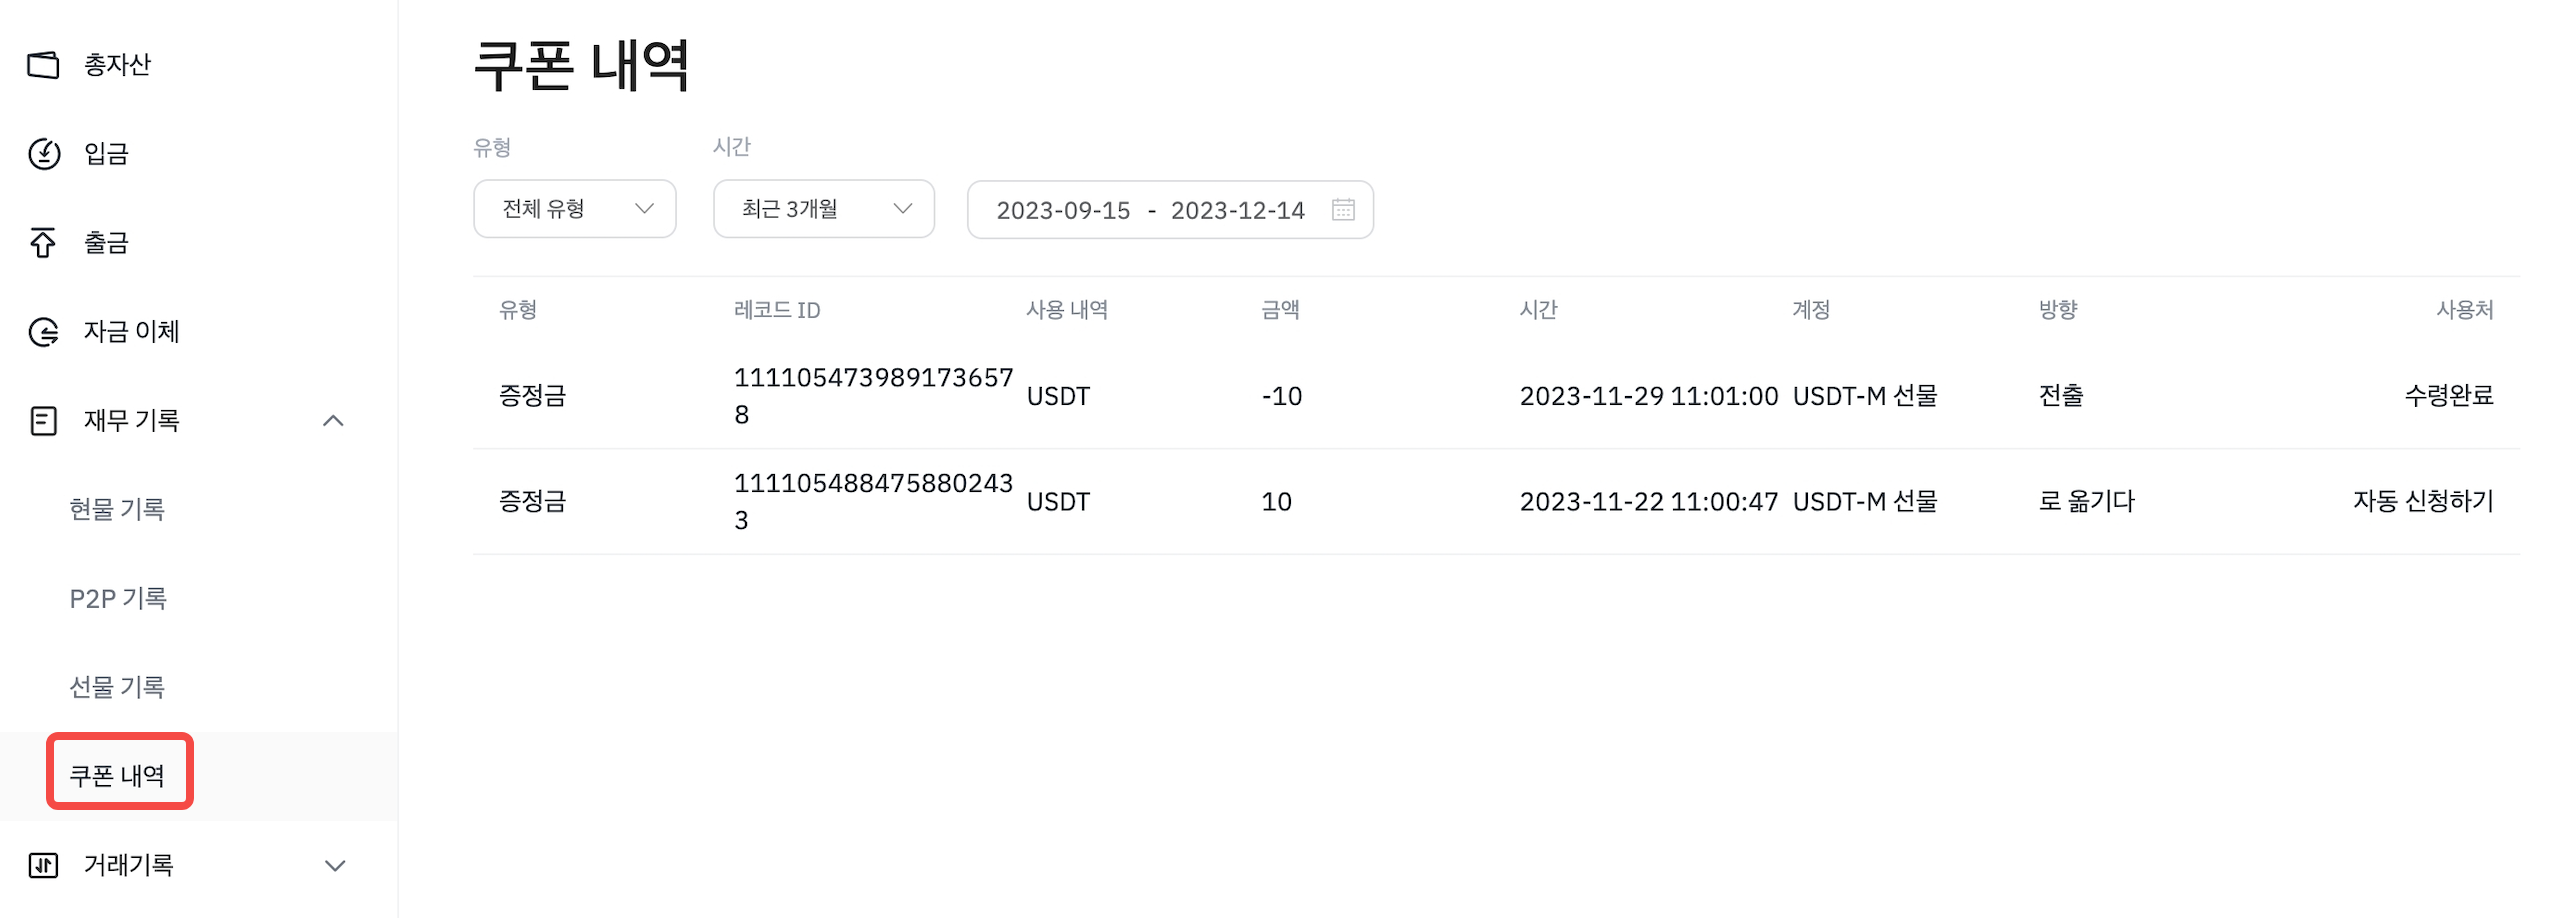This screenshot has width=2558, height=918.
Task: Open the 현물 기록 submenu item
Action: tap(117, 509)
